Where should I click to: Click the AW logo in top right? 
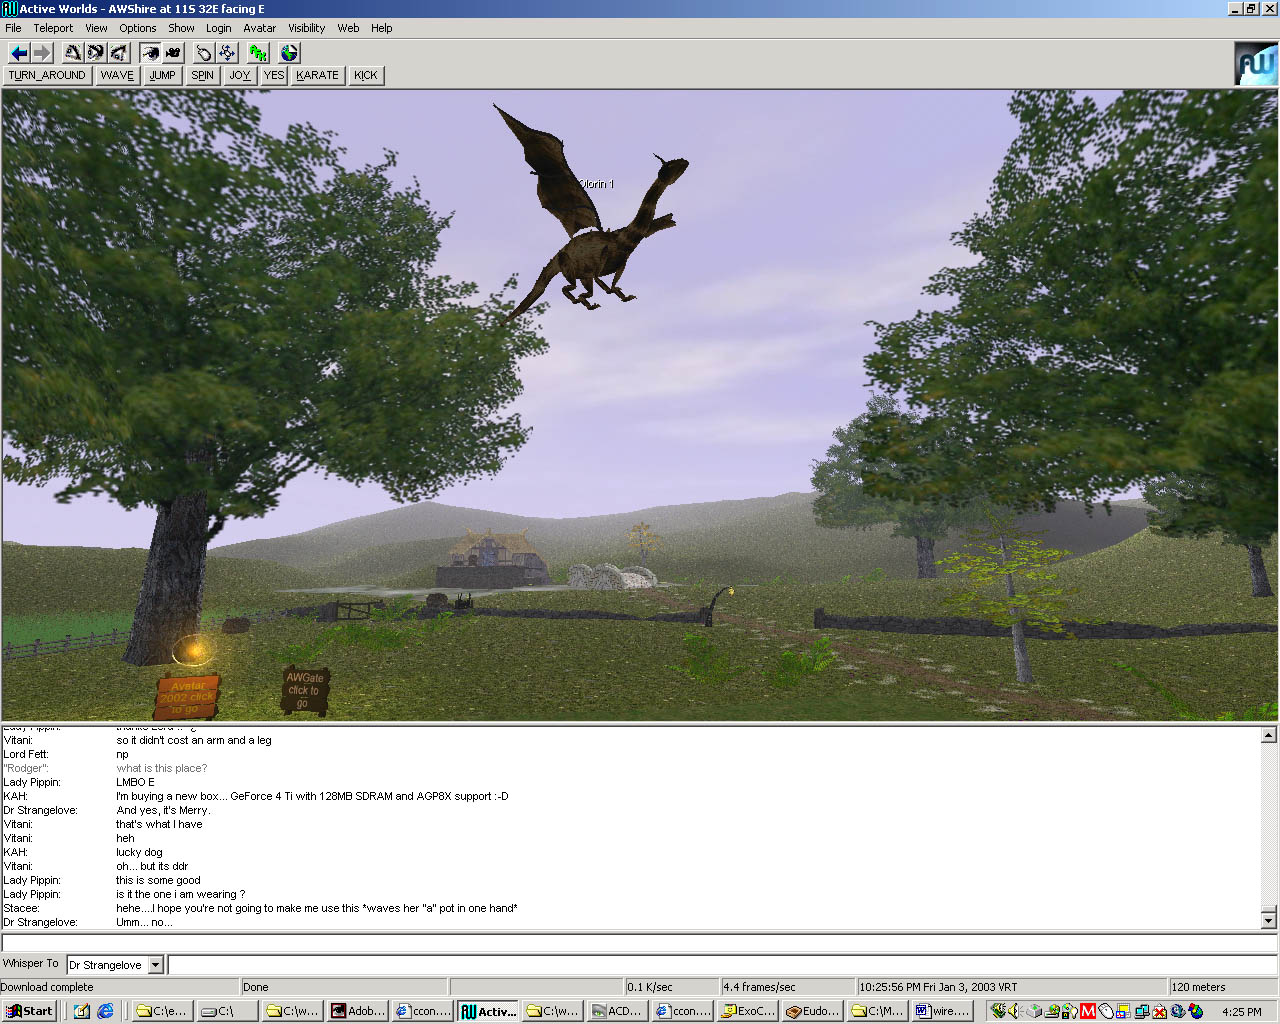pyautogui.click(x=1255, y=64)
